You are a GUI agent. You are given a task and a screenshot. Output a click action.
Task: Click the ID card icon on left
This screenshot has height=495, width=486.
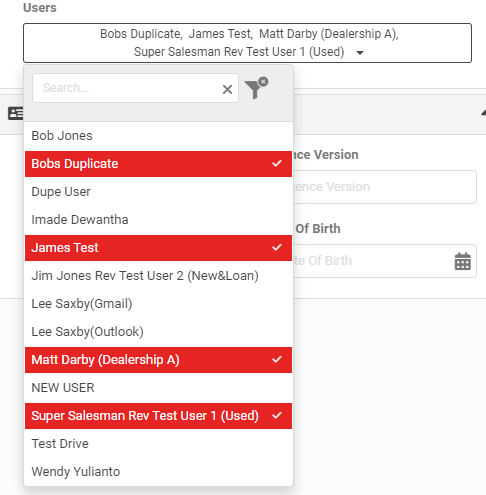[15, 114]
